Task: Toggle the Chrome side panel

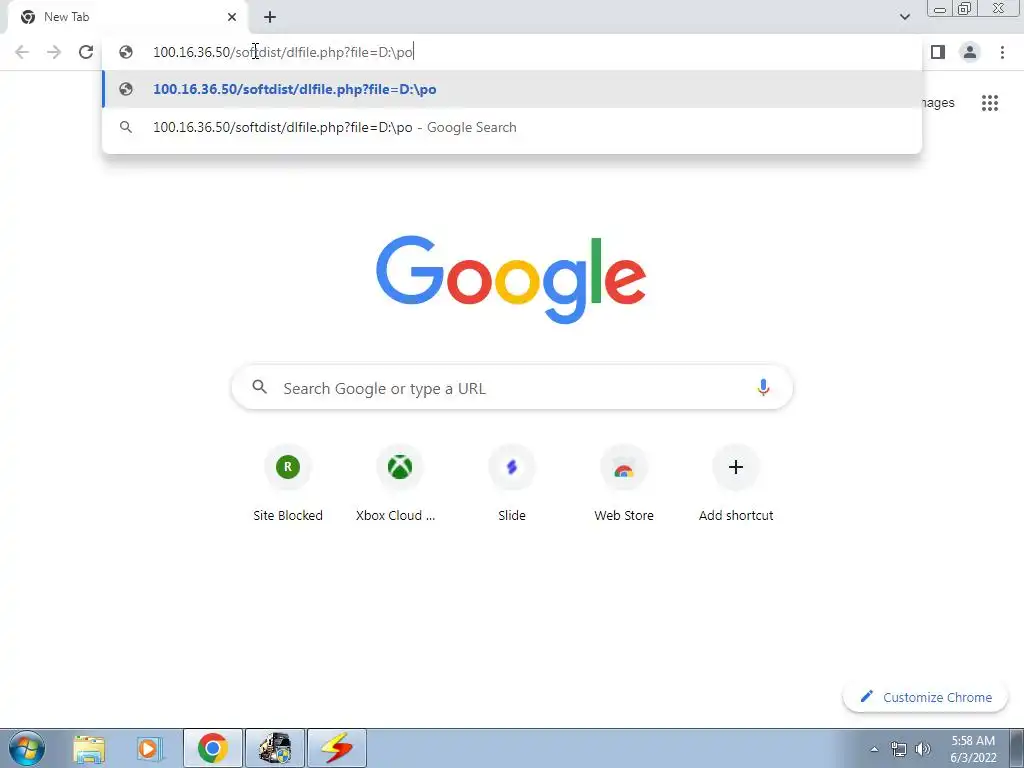Action: [x=938, y=52]
